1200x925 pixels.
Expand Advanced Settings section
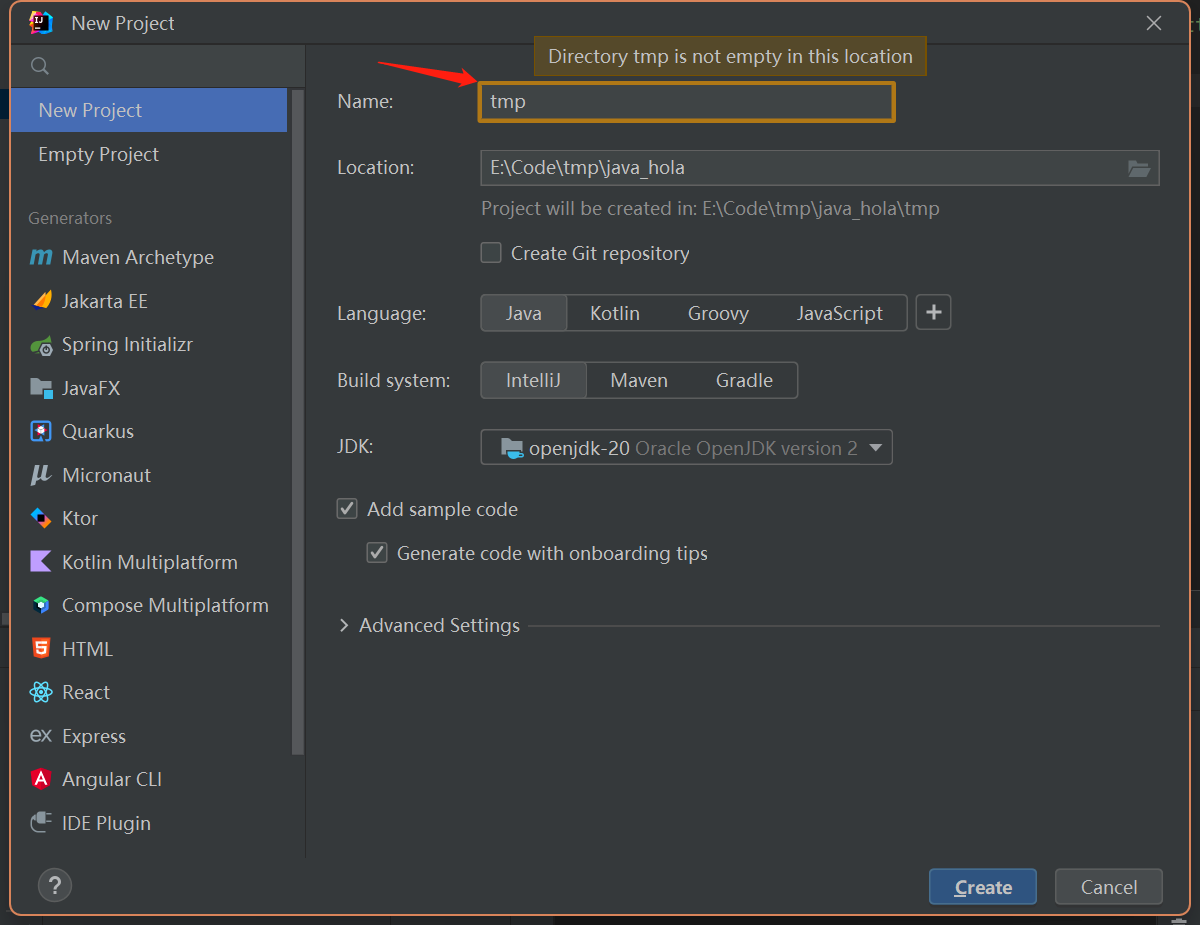[344, 626]
